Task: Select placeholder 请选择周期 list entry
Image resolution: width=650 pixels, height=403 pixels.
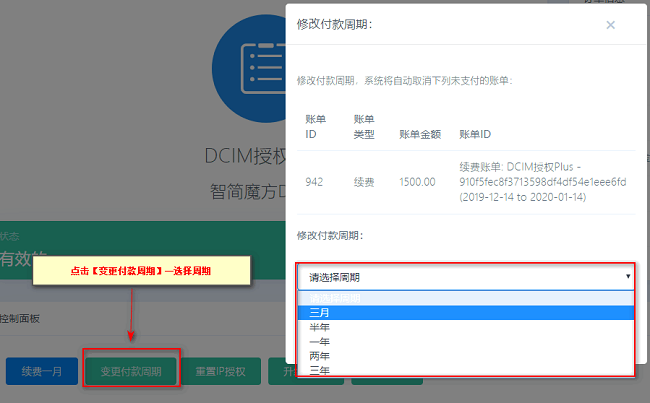Action: tap(466, 299)
